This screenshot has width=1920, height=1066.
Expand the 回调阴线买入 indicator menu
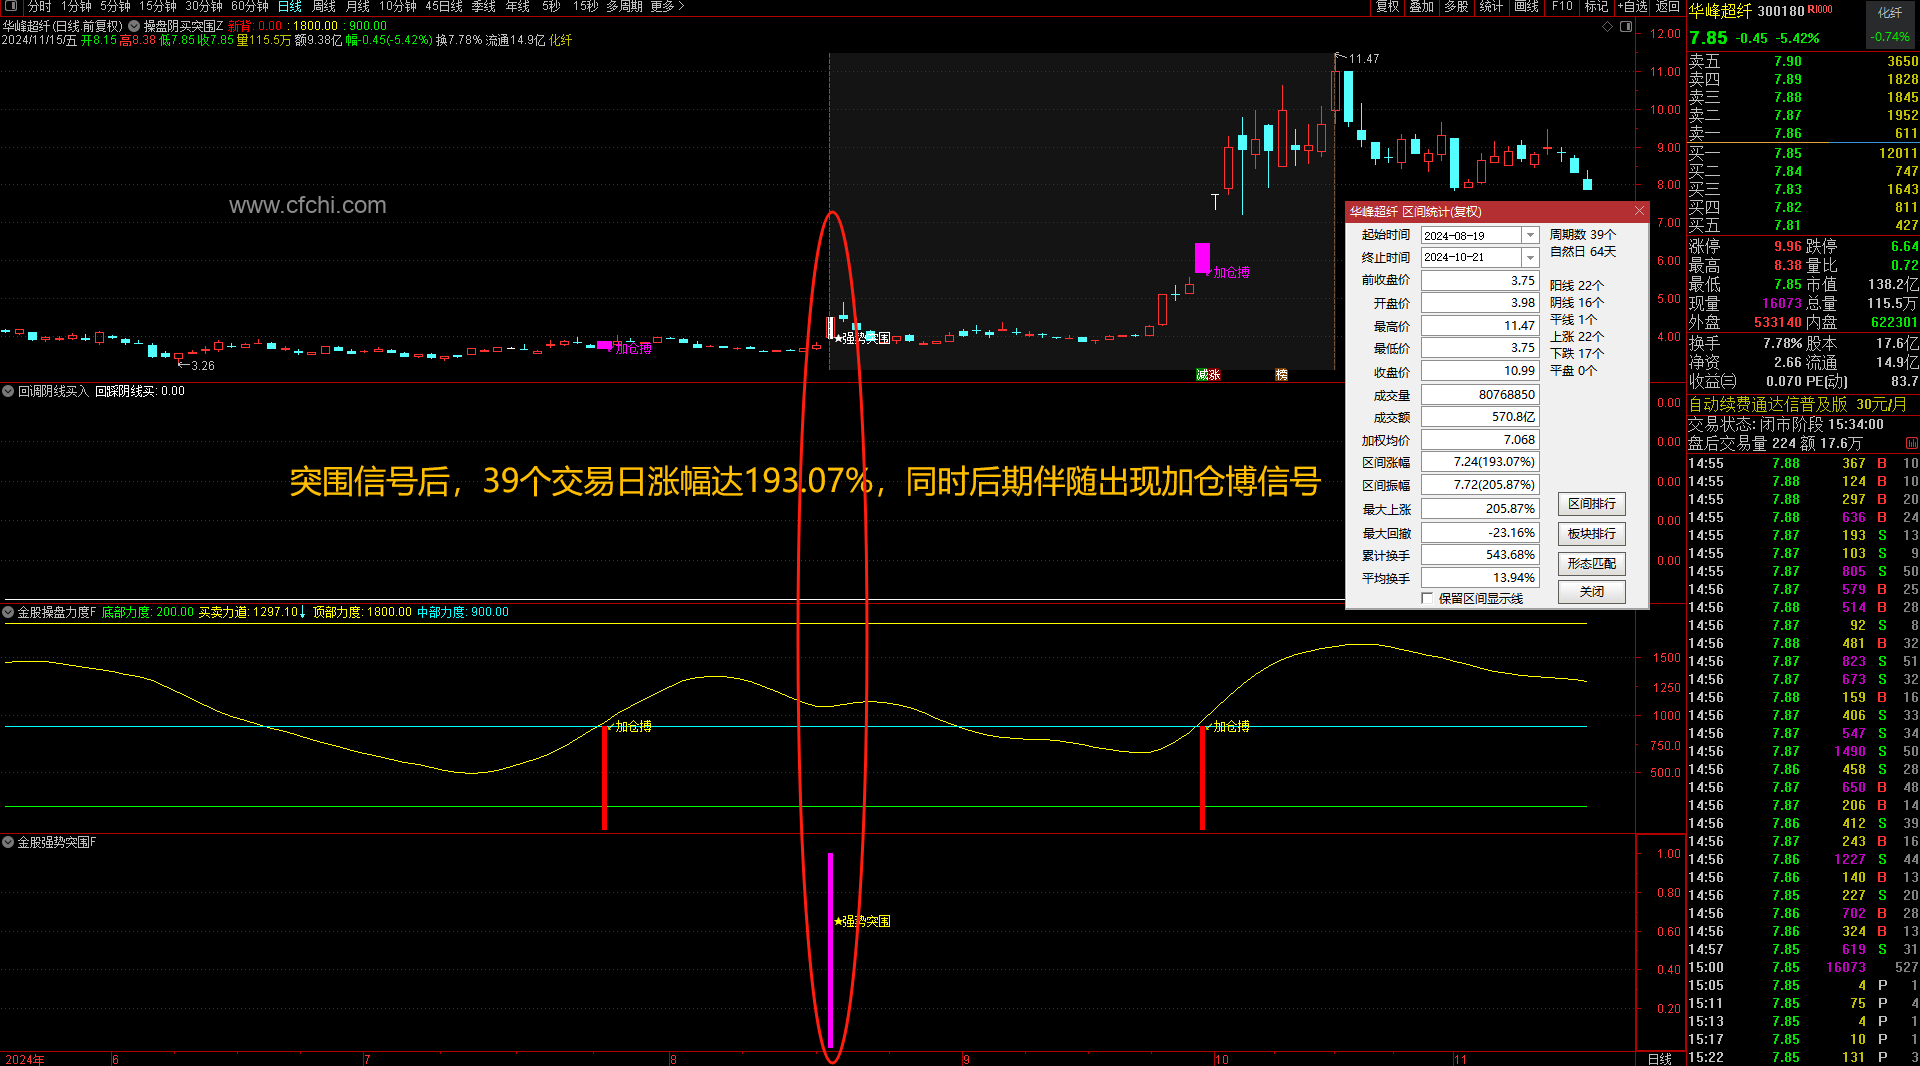coord(8,391)
